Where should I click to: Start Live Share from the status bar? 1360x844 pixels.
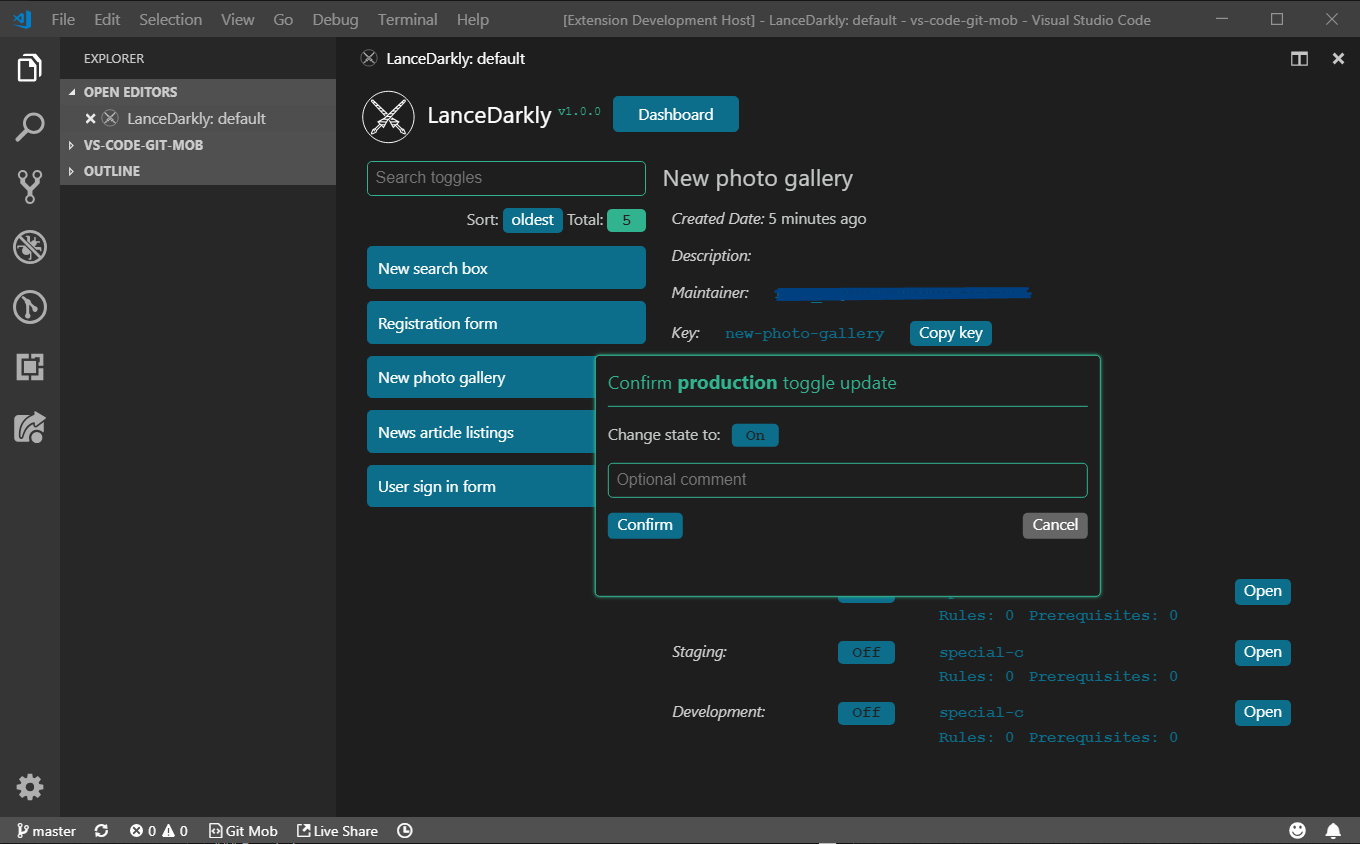coord(337,831)
